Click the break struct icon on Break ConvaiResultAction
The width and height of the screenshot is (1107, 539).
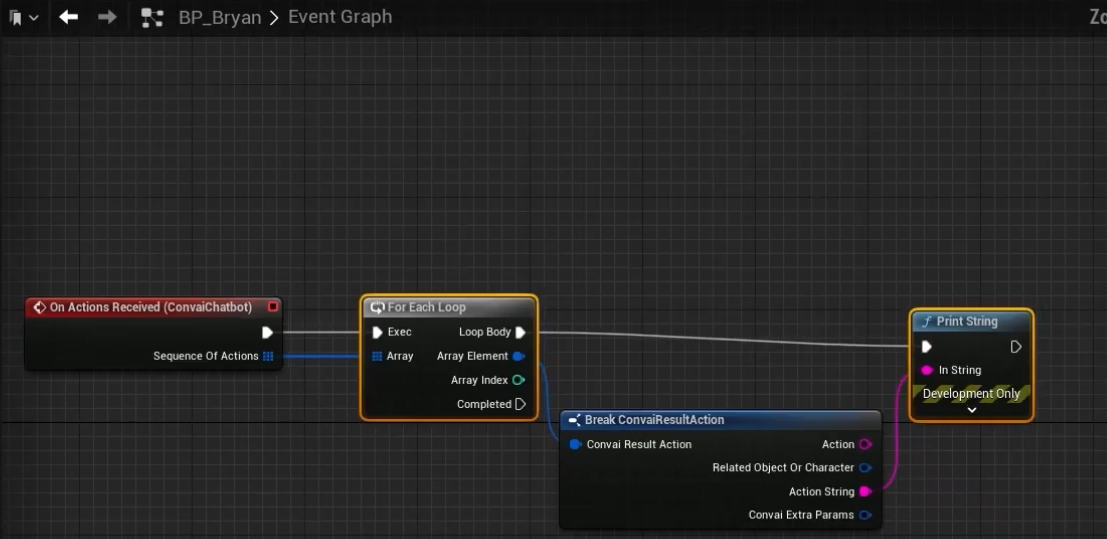(574, 420)
